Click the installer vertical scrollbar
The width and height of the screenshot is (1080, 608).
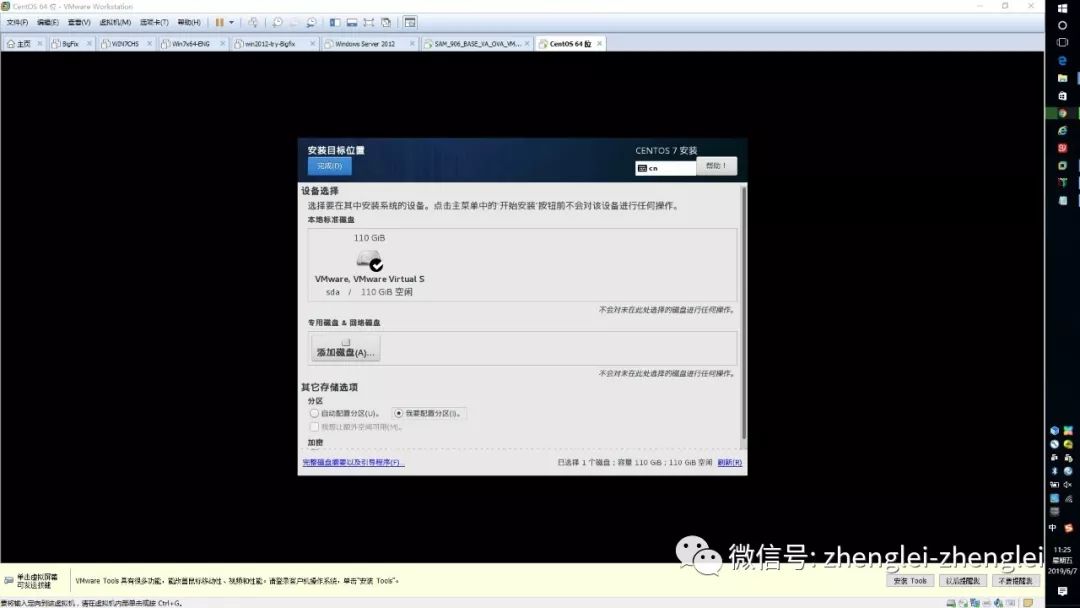[743, 313]
